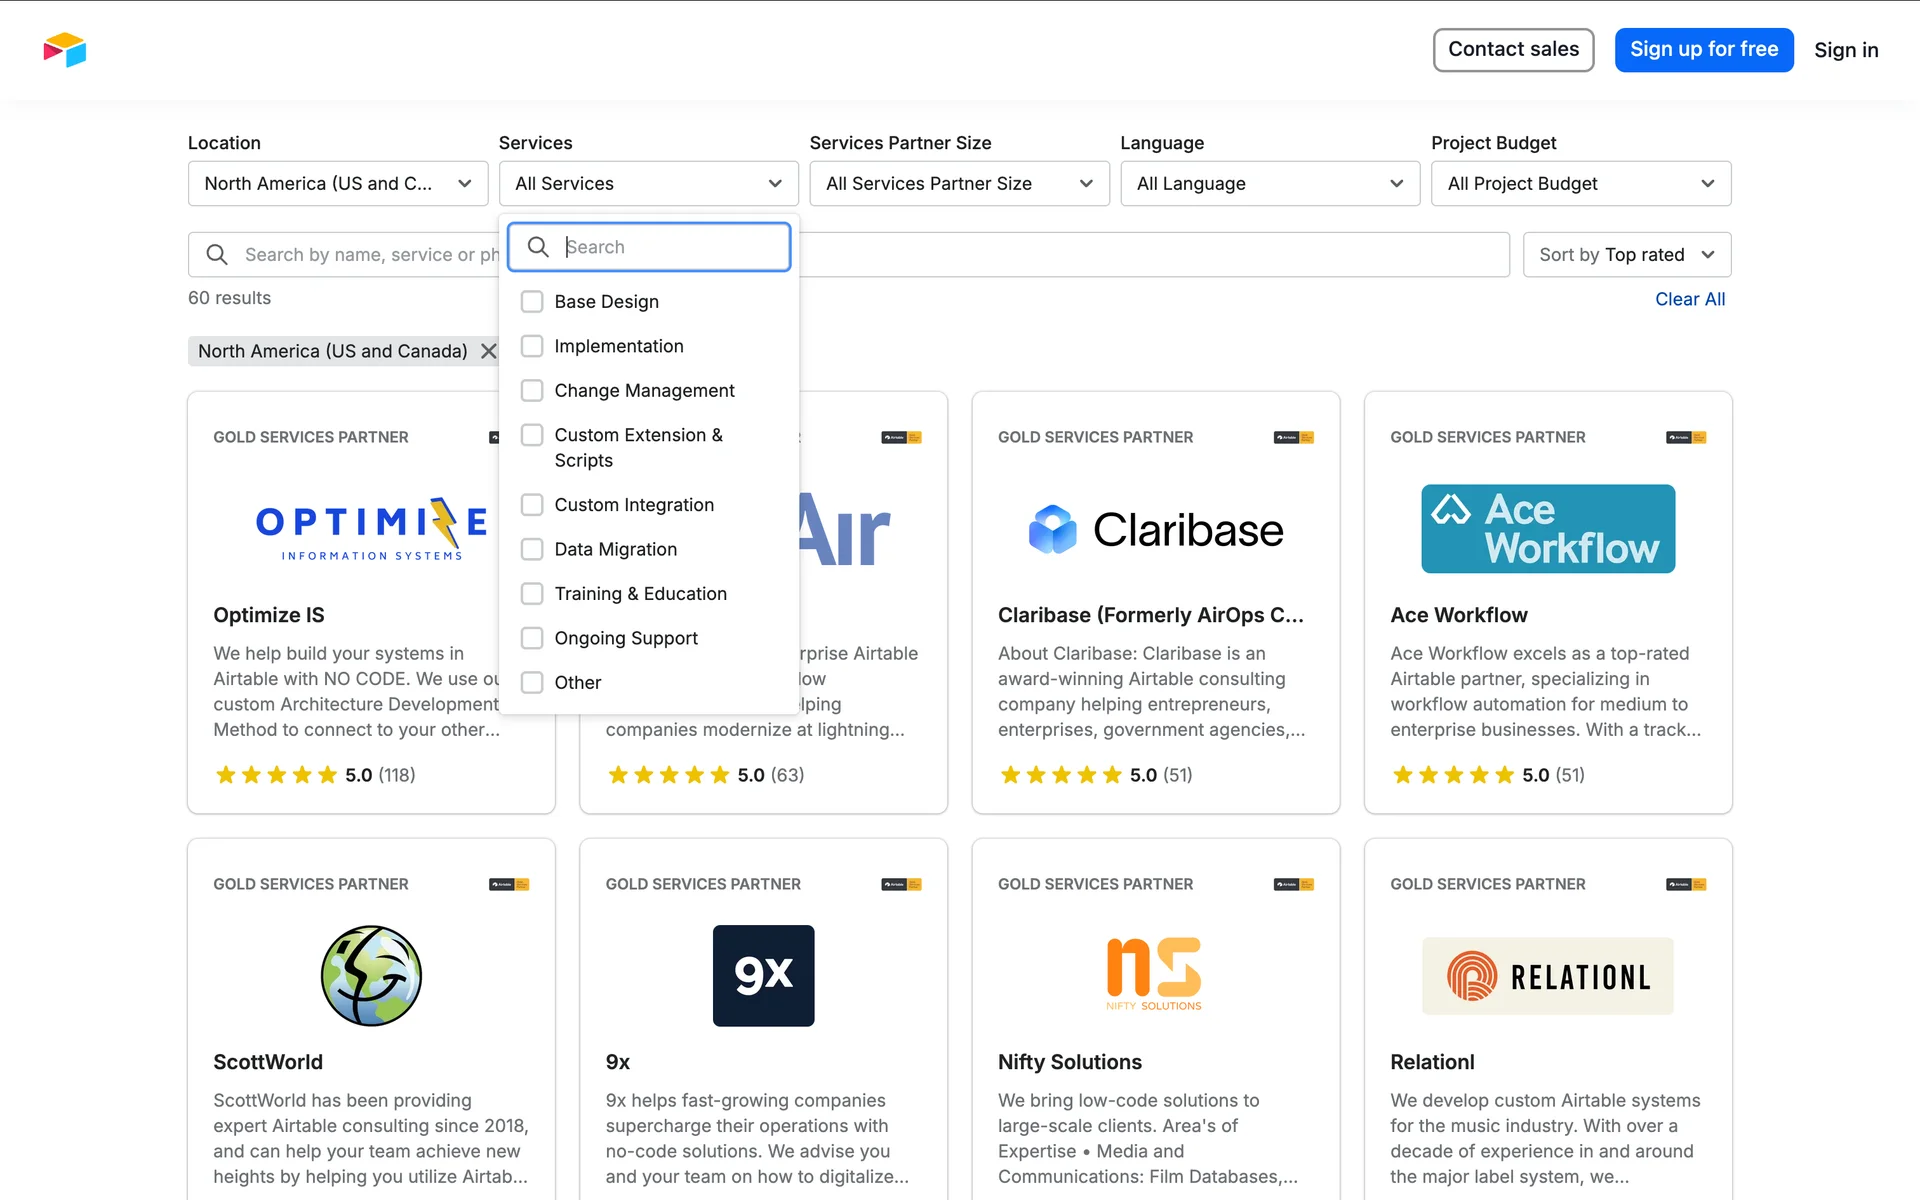This screenshot has height=1200, width=1920.
Task: Click the Clear All link
Action: (1689, 299)
